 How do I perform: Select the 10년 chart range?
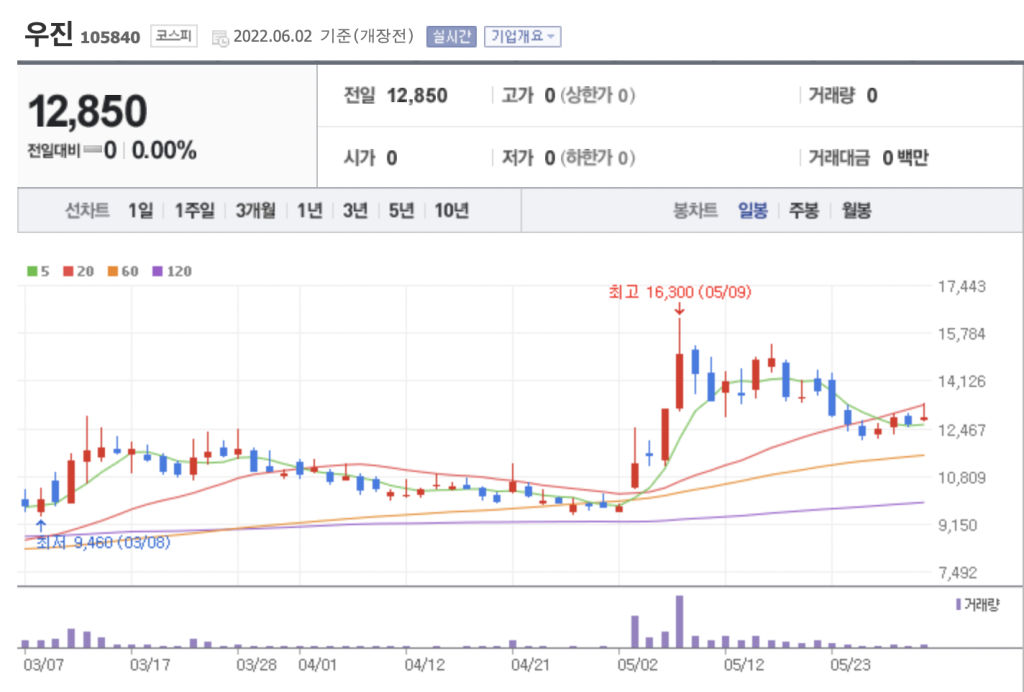[451, 211]
